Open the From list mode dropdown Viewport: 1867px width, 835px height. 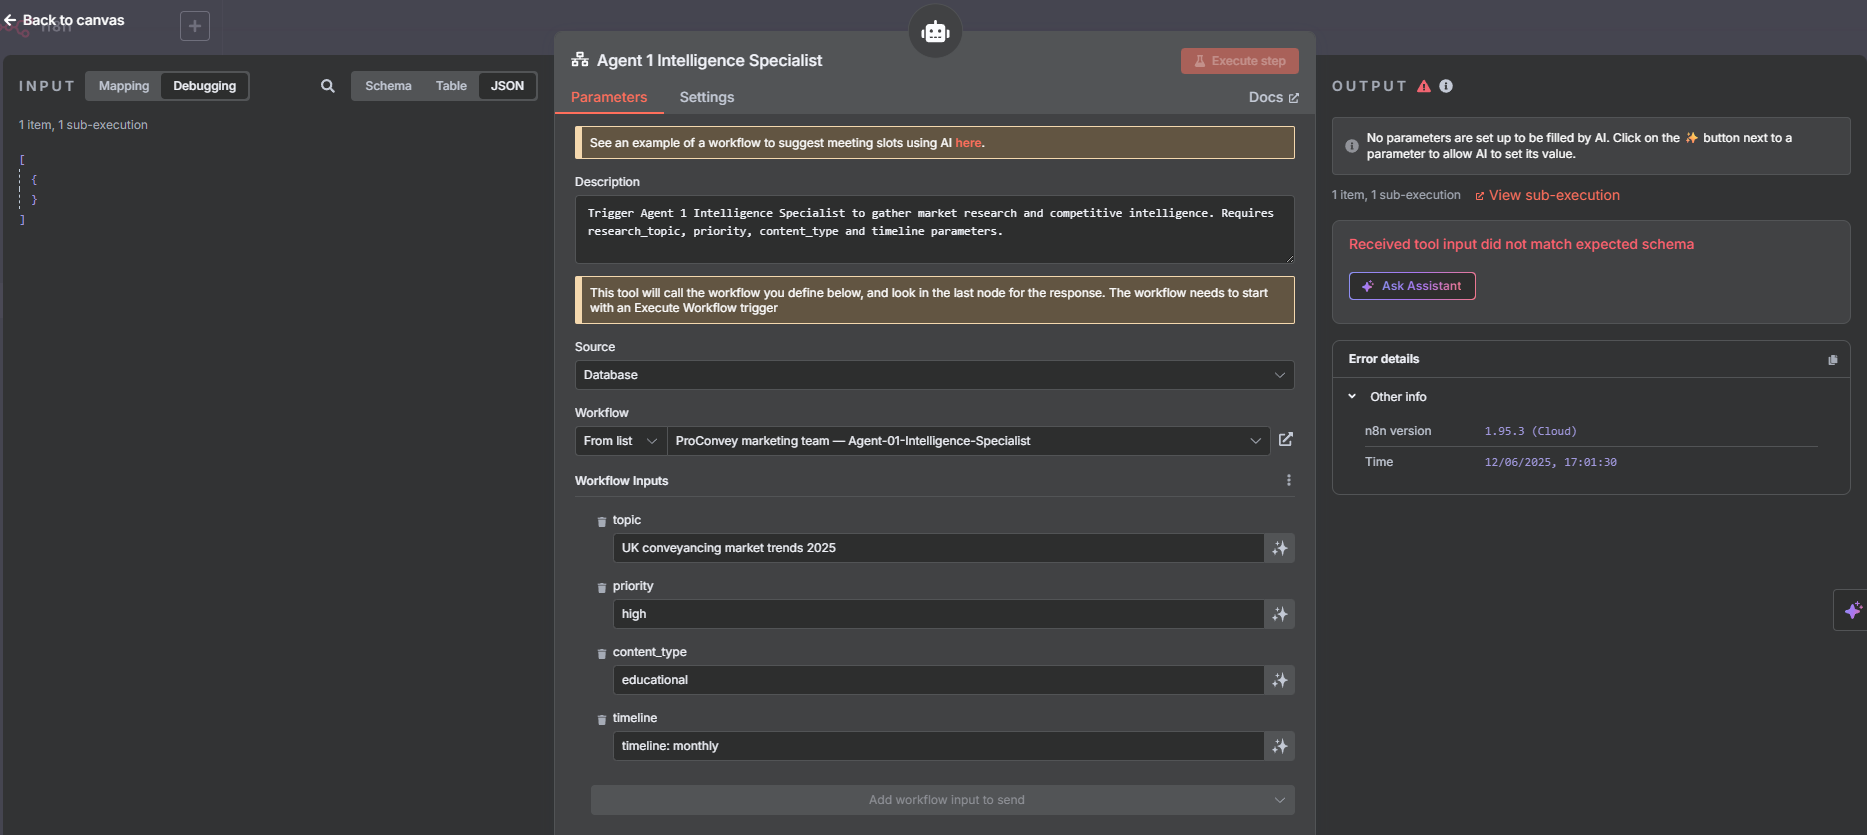[x=621, y=441]
